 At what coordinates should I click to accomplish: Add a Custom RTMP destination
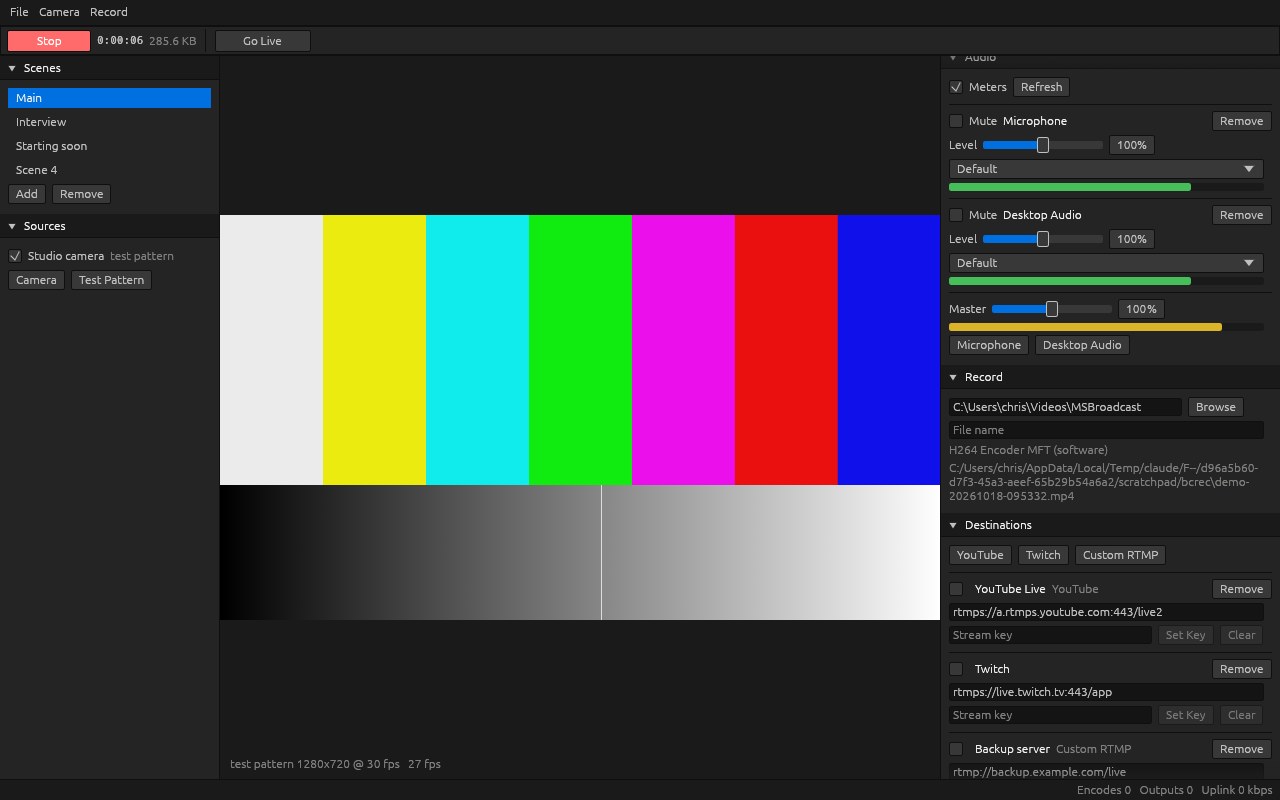click(x=1121, y=555)
